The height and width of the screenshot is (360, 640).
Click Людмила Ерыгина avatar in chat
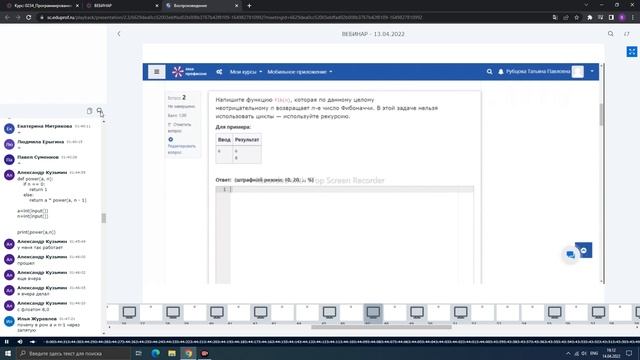(x=9, y=144)
